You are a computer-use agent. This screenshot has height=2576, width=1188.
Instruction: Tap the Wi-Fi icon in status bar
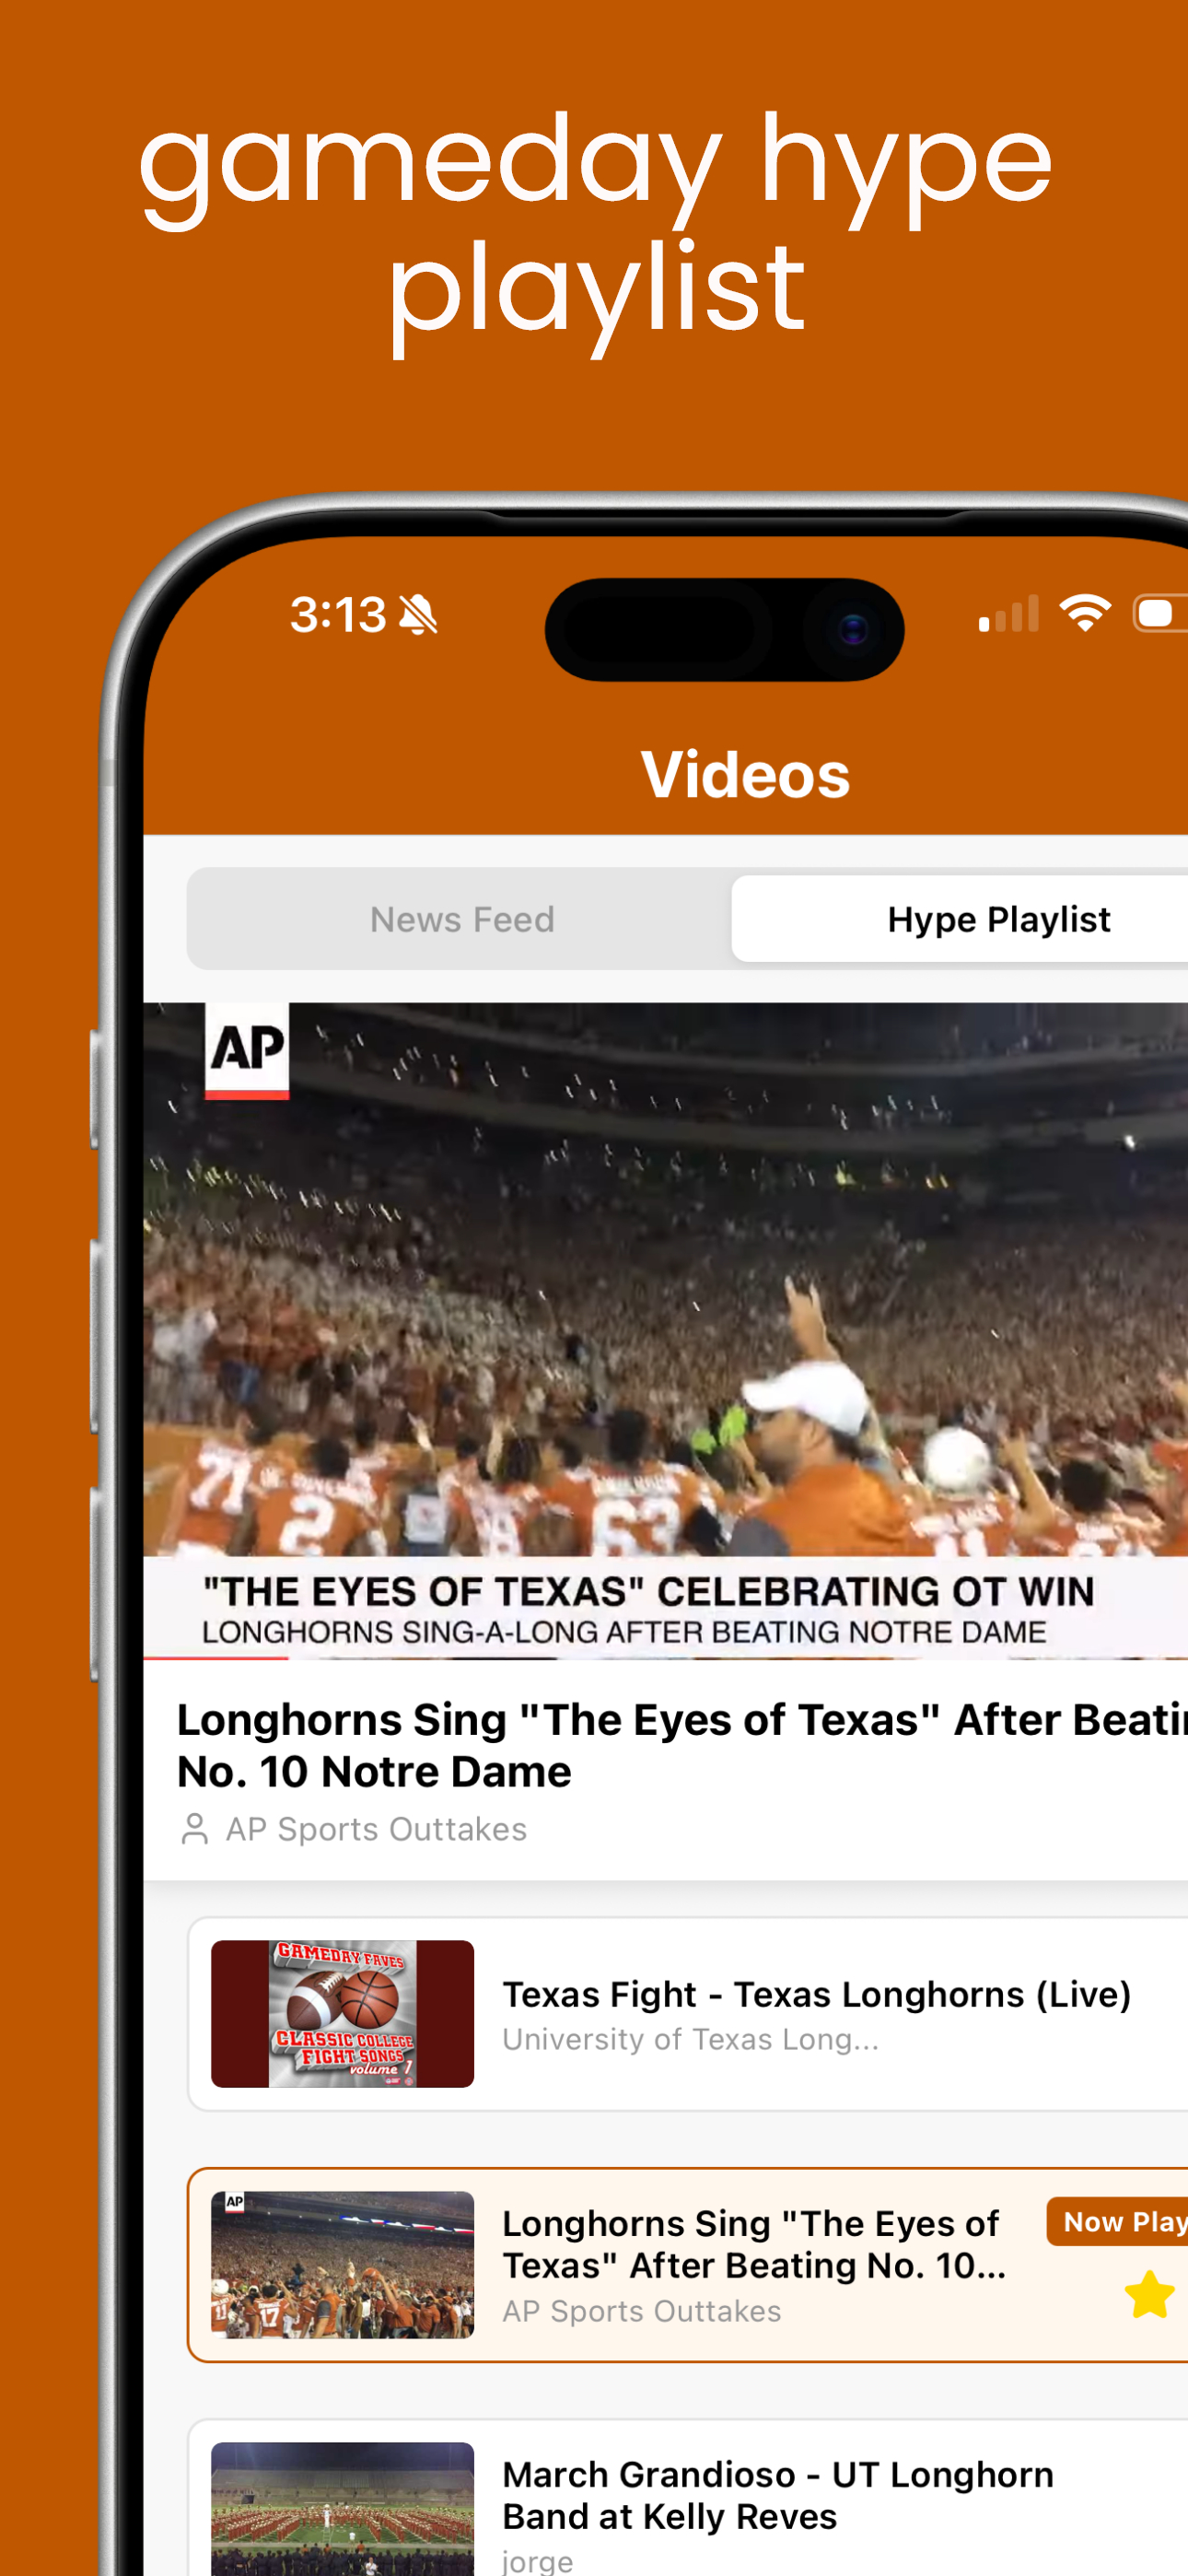click(1085, 612)
